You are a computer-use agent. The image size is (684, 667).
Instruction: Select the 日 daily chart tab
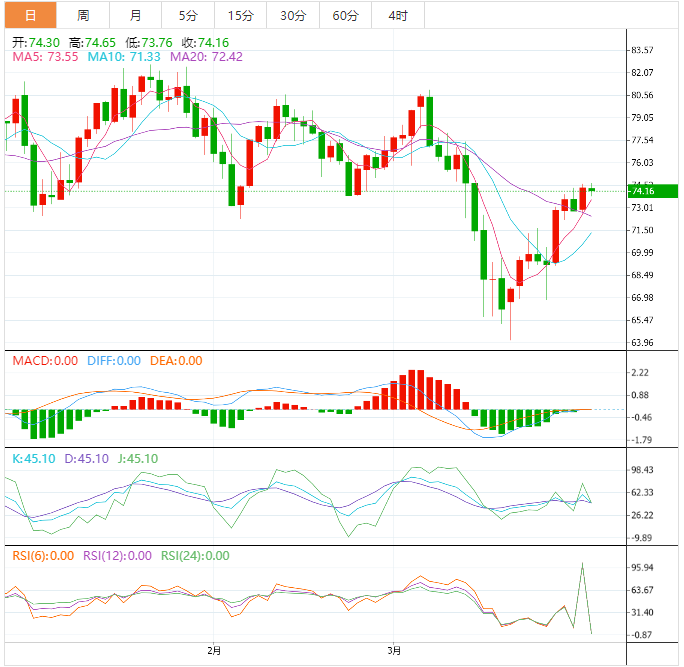[30, 15]
